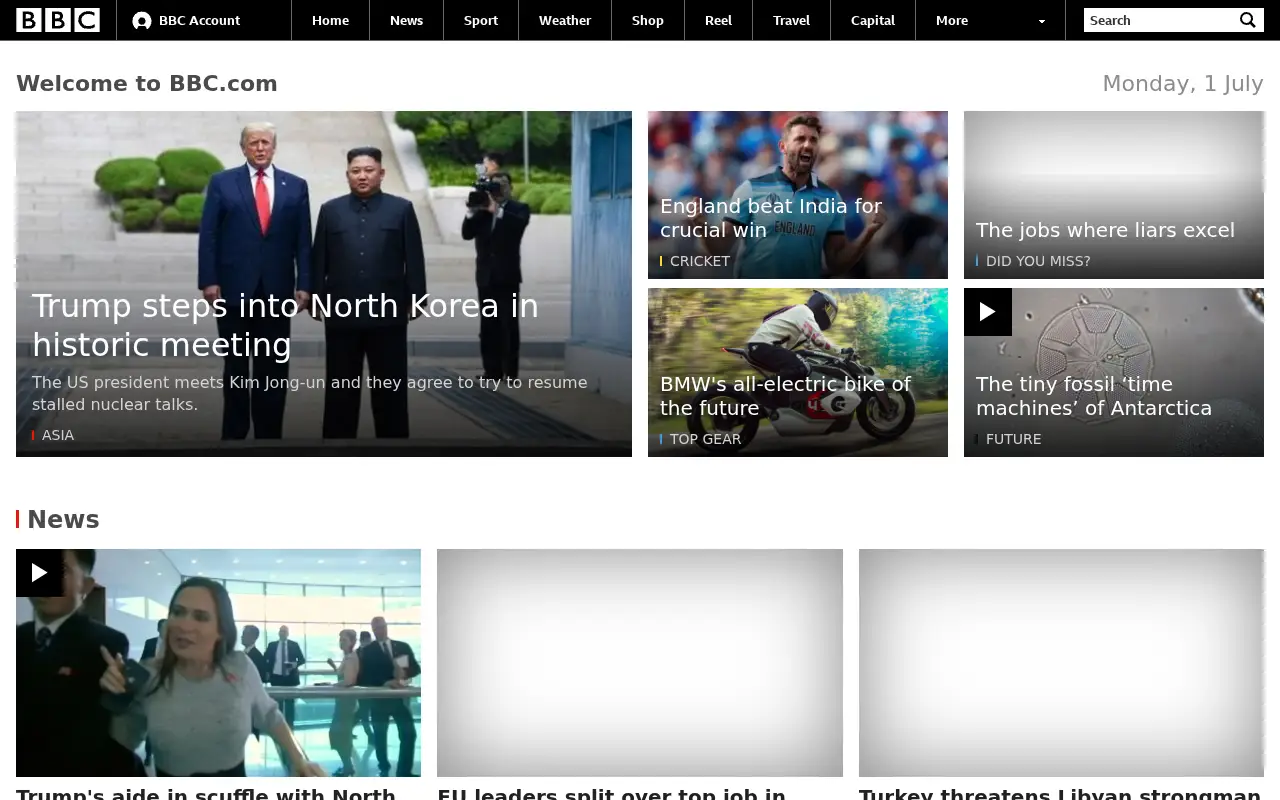Click the ASIA tag on lead story
Viewport: 1280px width, 800px height.
coord(58,435)
